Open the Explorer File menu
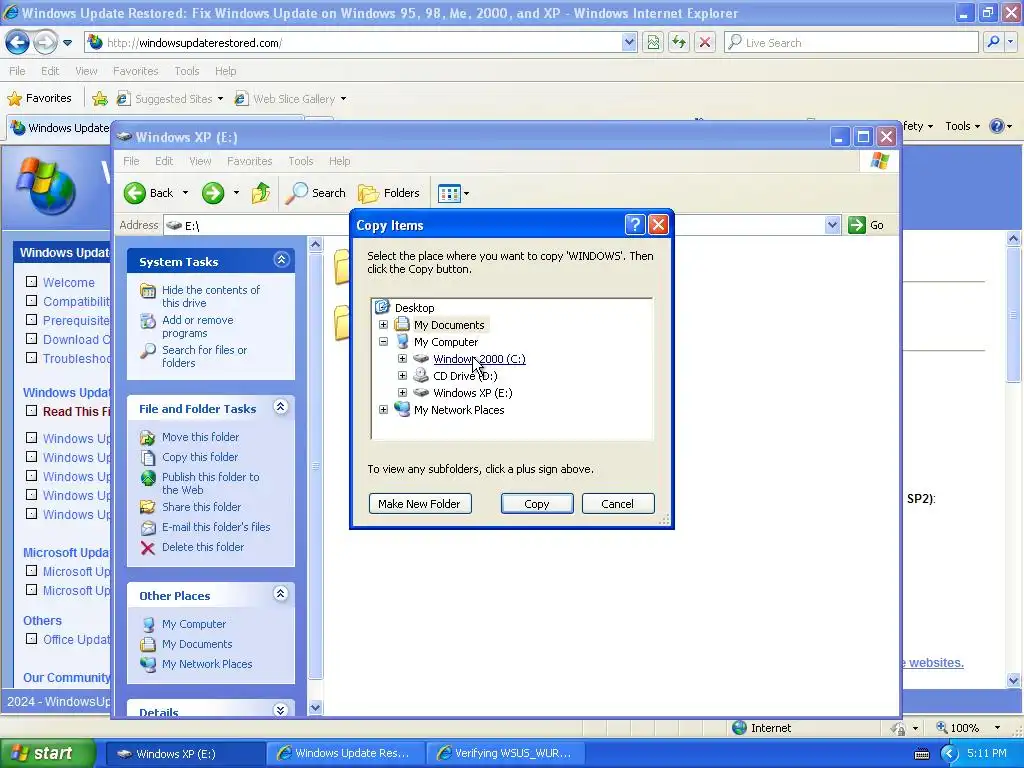The height and width of the screenshot is (768, 1024). [131, 161]
